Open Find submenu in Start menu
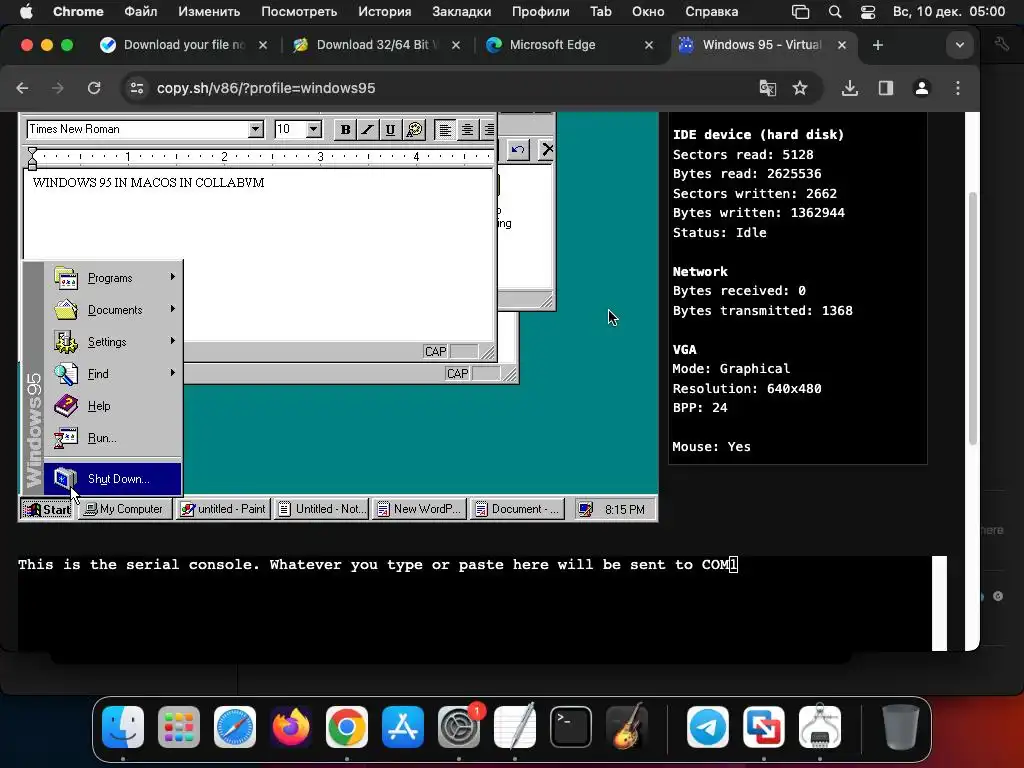The height and width of the screenshot is (768, 1024). pyautogui.click(x=114, y=374)
